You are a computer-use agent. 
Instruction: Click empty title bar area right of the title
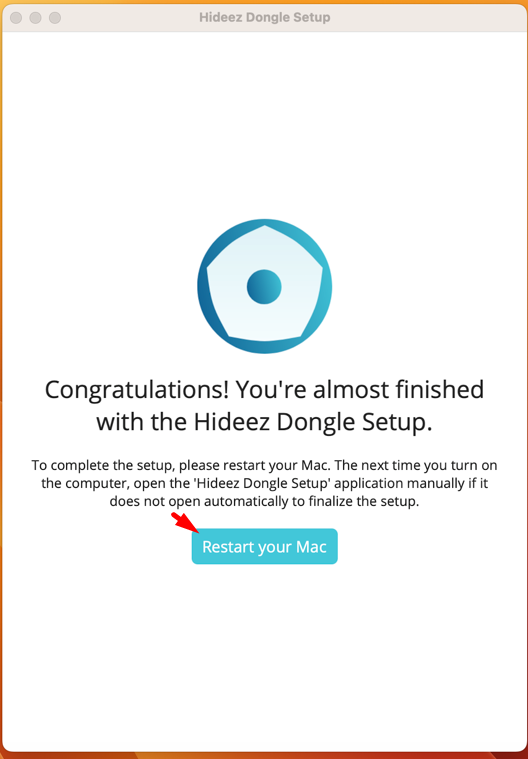426,17
